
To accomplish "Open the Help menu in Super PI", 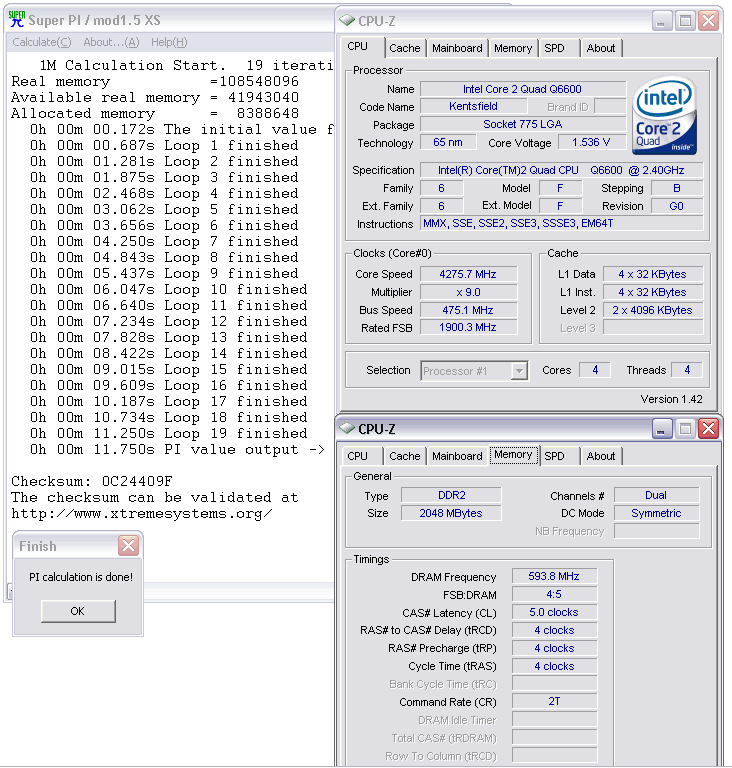I will pyautogui.click(x=169, y=42).
